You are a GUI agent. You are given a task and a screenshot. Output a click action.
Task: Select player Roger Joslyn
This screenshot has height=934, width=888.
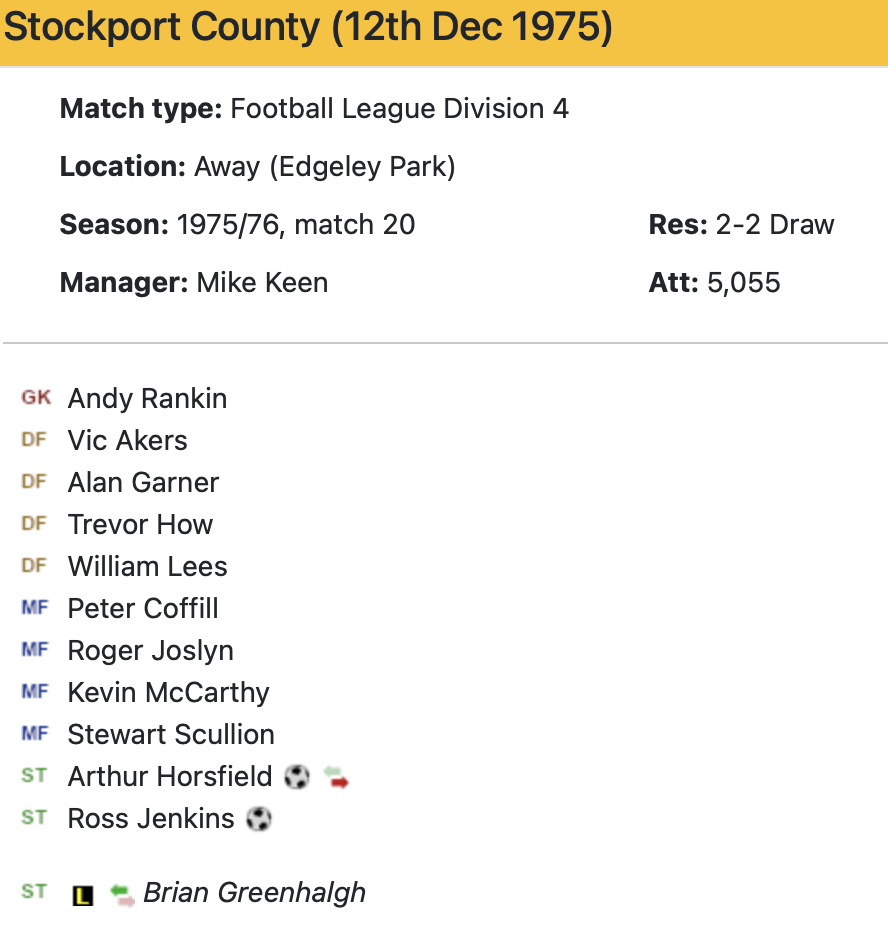click(x=150, y=651)
